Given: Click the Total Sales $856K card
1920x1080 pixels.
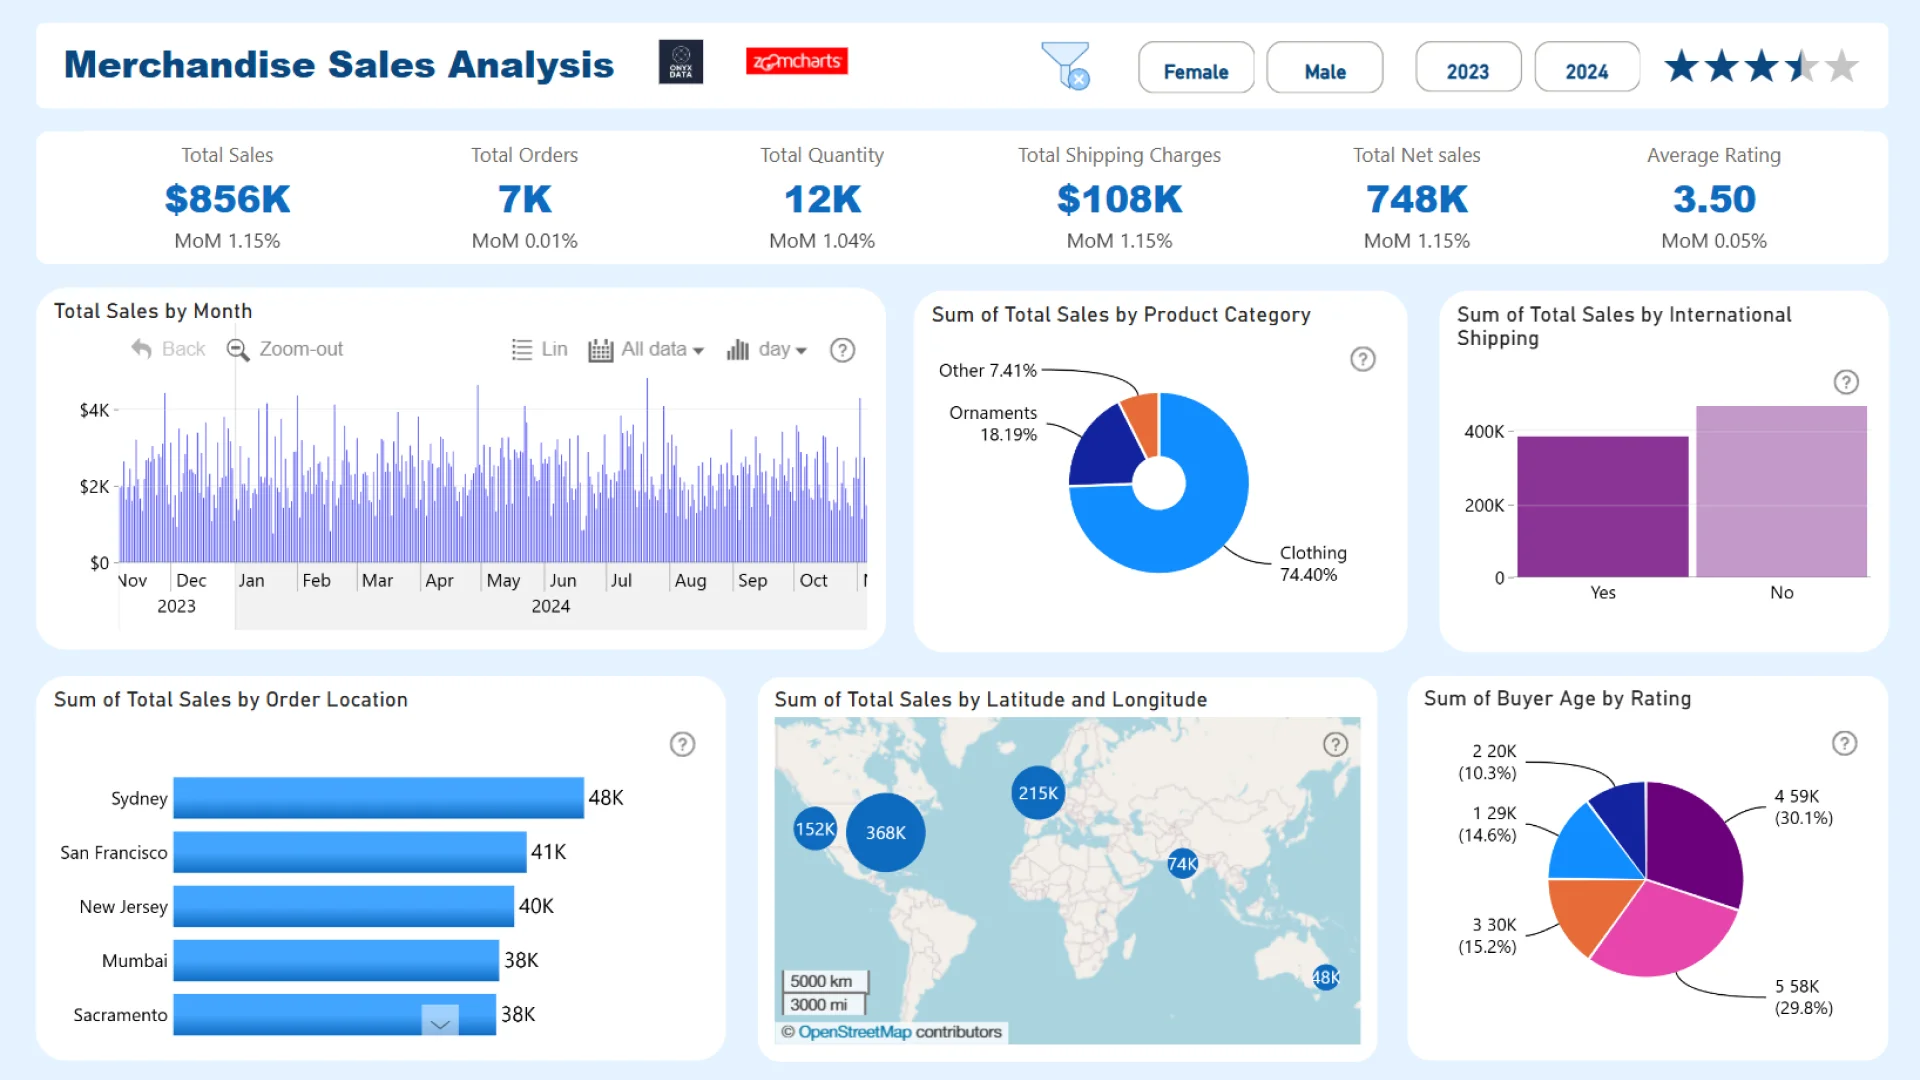Looking at the screenshot, I should [227, 198].
